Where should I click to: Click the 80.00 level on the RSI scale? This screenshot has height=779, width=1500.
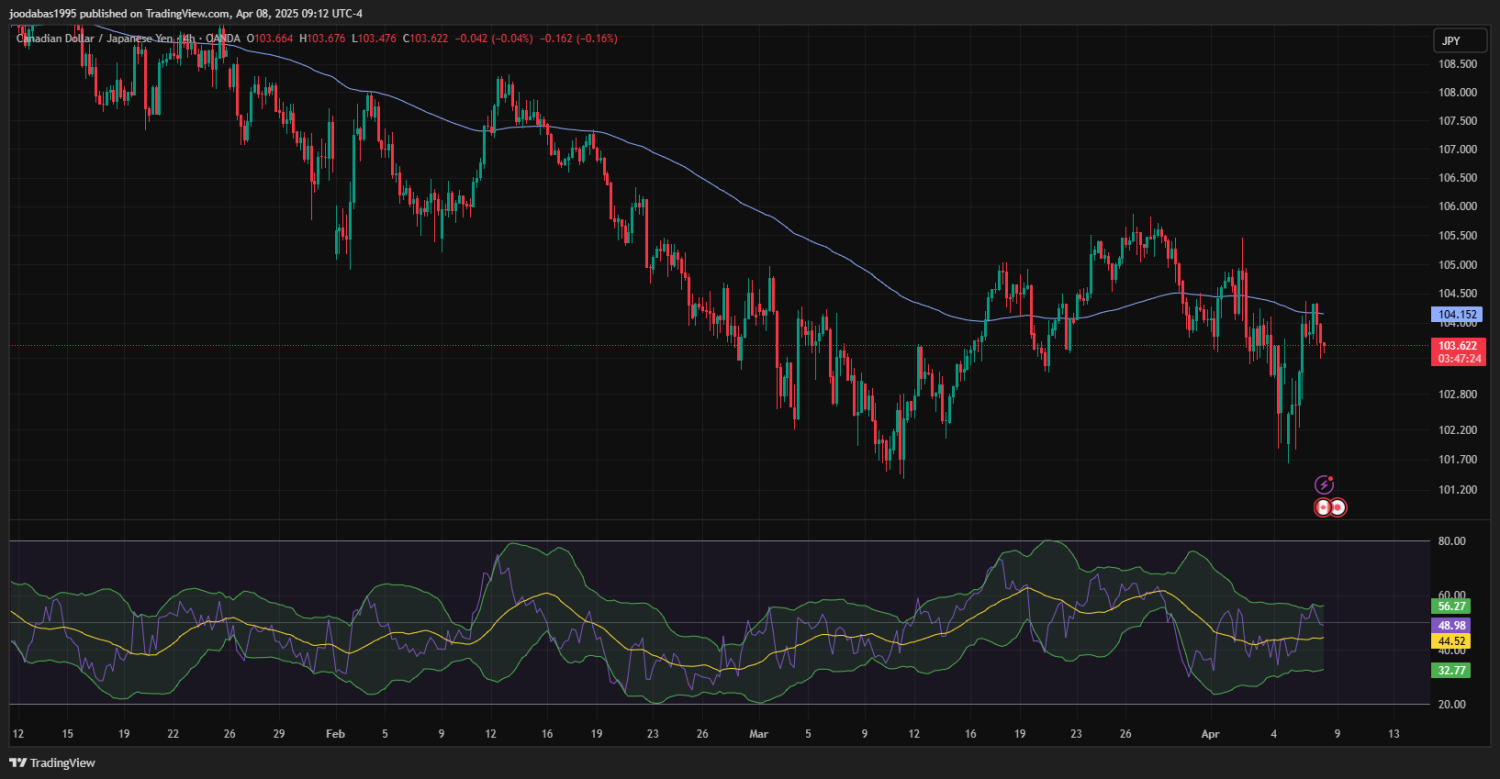tap(1451, 541)
